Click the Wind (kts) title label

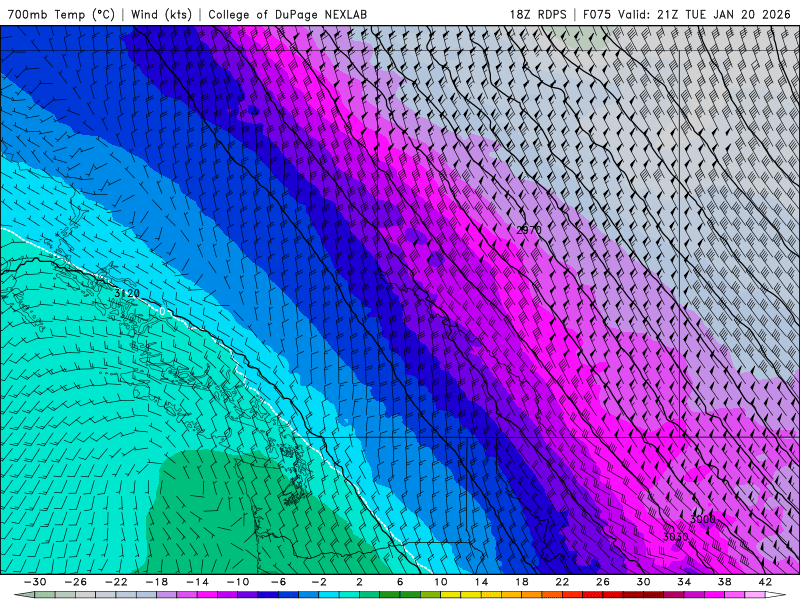(x=161, y=14)
